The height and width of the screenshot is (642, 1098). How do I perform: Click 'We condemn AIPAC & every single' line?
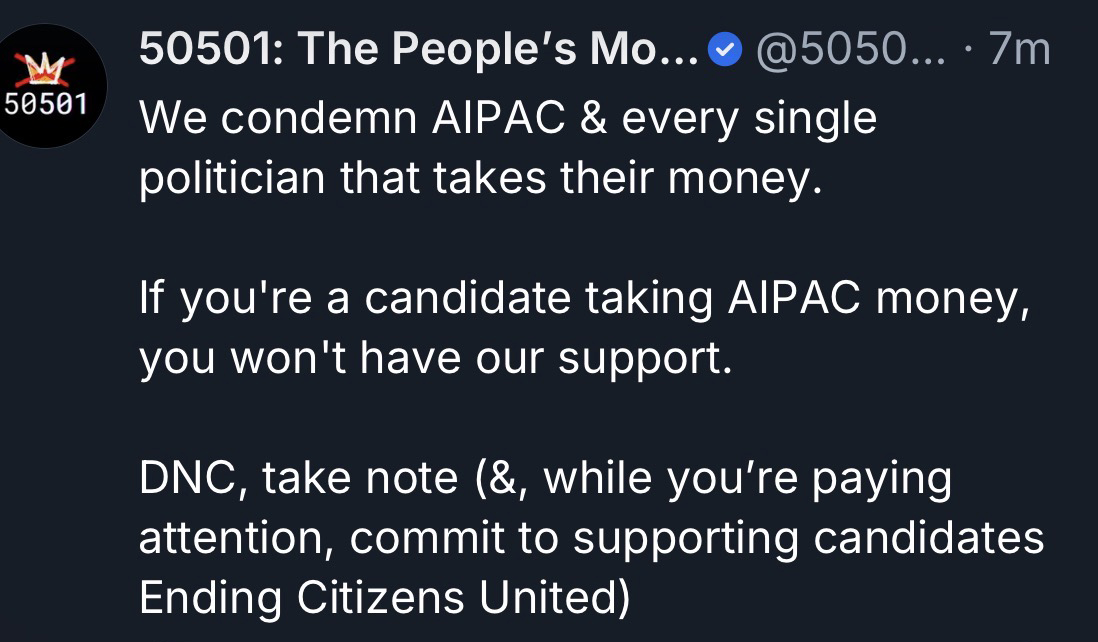(507, 119)
